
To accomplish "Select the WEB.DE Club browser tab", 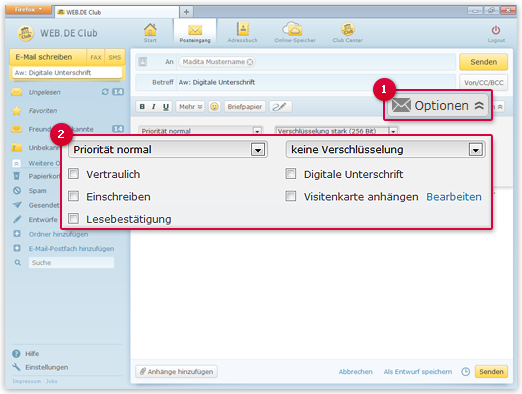I will [x=117, y=12].
